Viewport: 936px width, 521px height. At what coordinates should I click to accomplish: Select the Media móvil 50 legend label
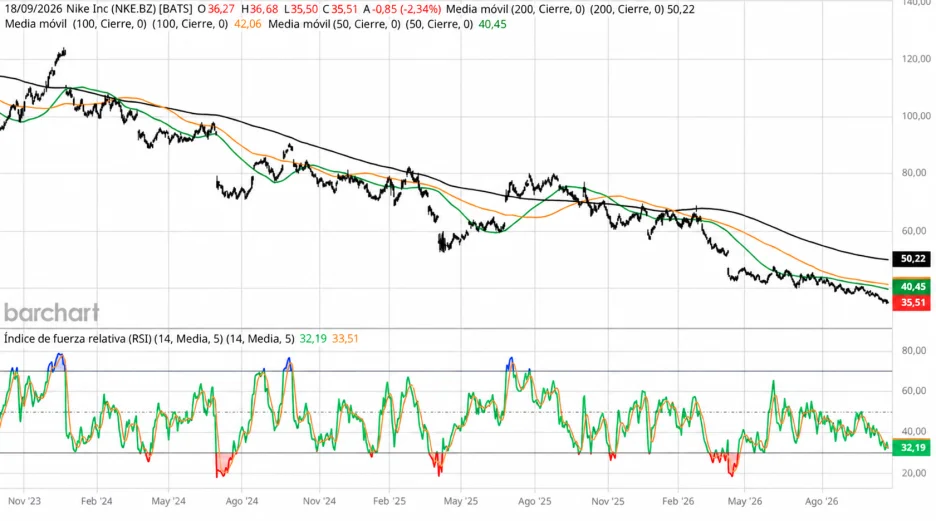[333, 24]
